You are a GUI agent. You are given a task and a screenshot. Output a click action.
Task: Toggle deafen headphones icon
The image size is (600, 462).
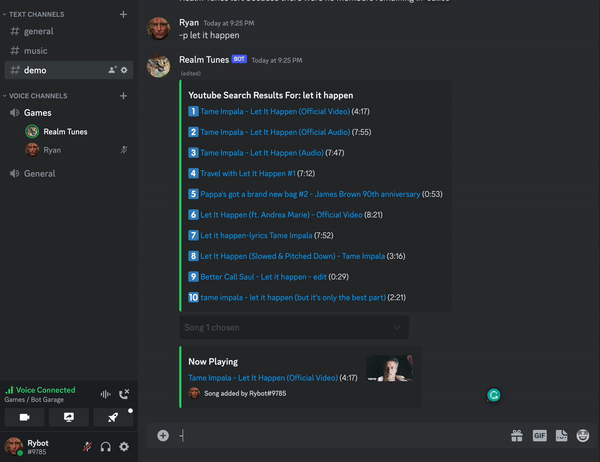click(x=106, y=447)
